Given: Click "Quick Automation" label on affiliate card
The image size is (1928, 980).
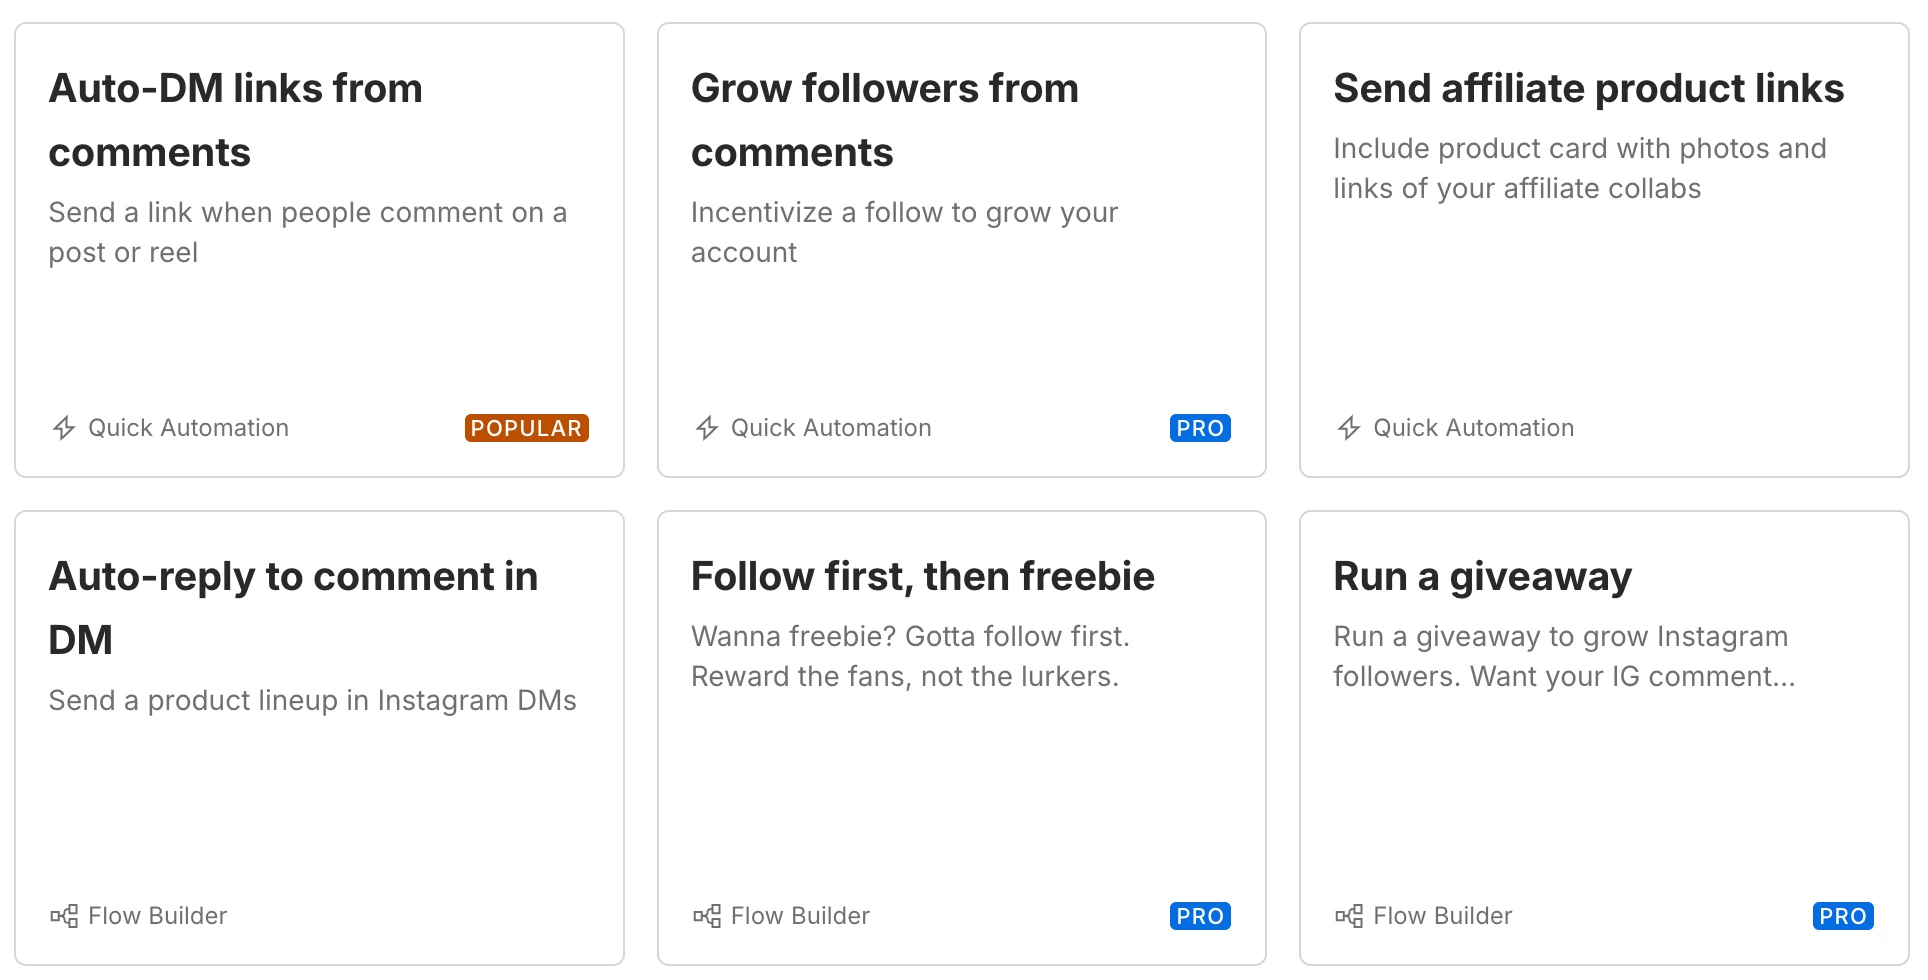Looking at the screenshot, I should coord(1473,428).
